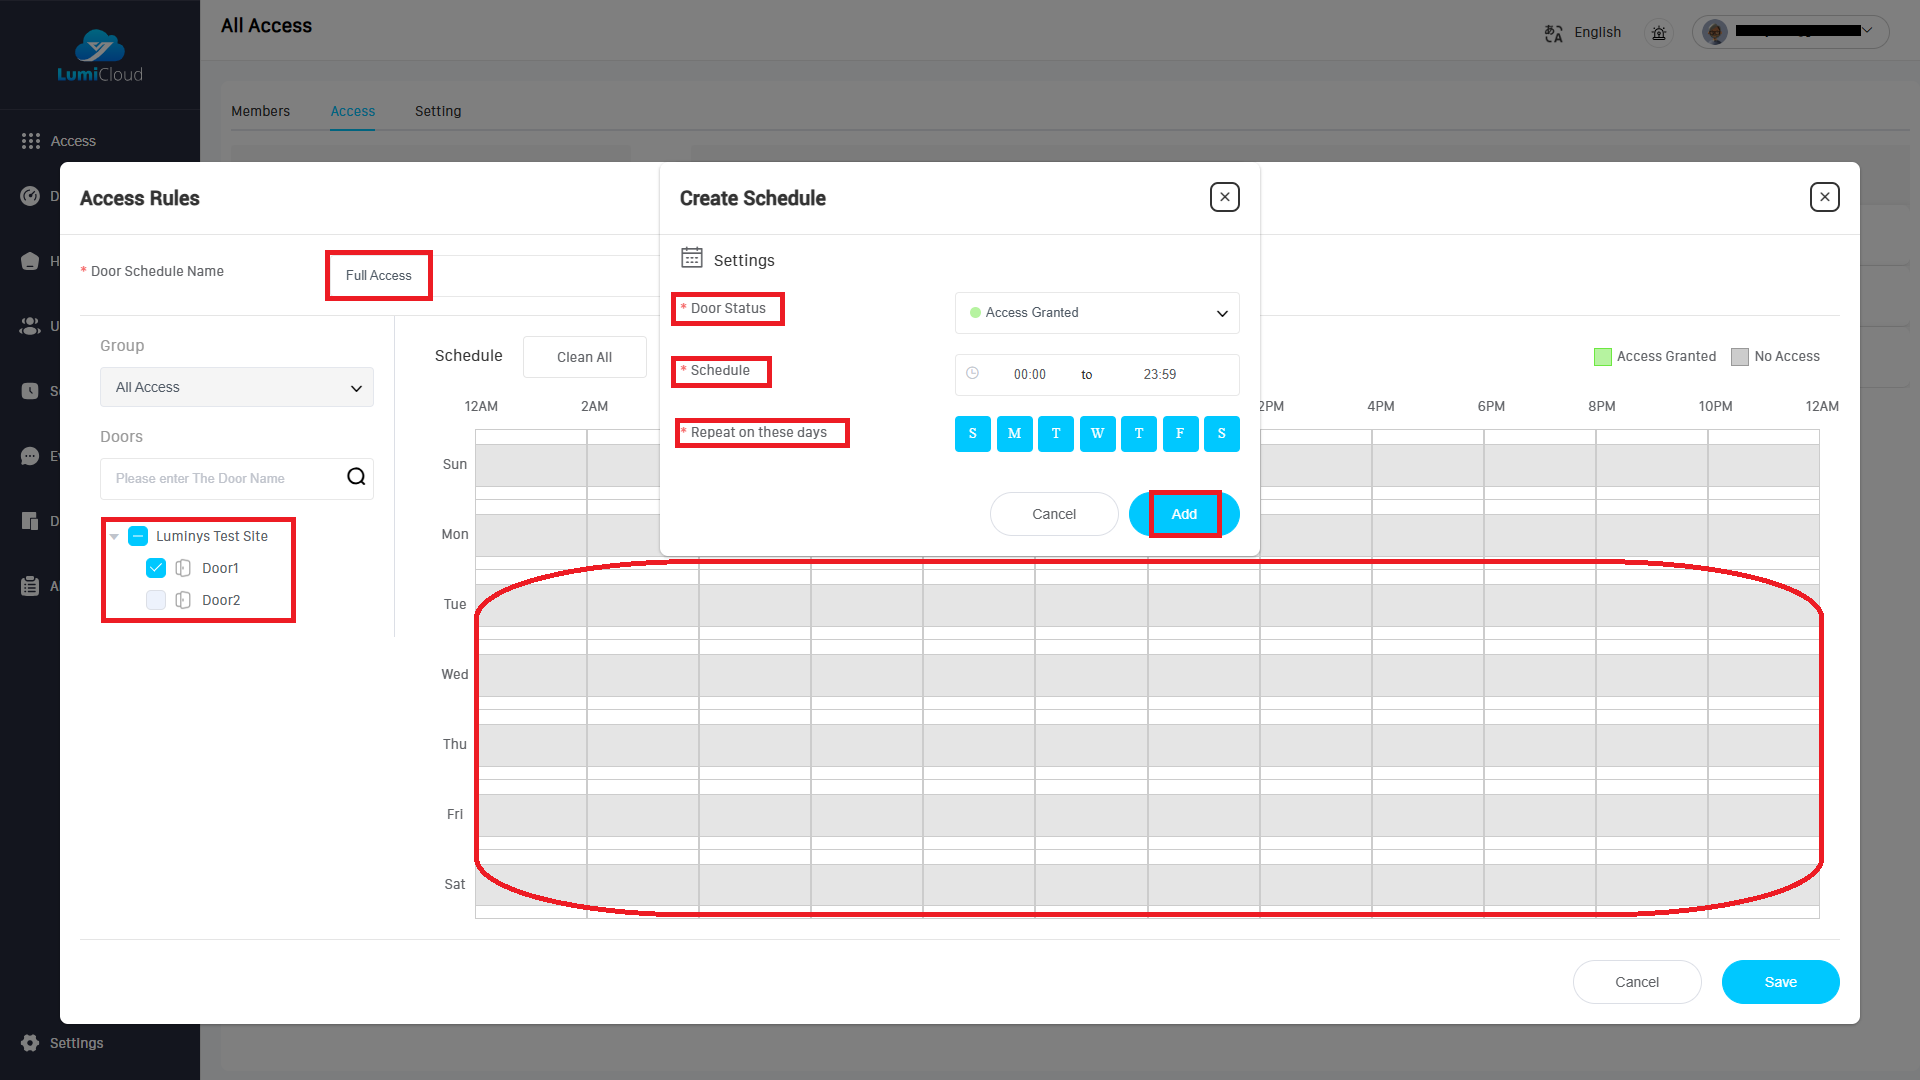This screenshot has width=1920, height=1080.
Task: Click the Access Granted green legend swatch
Action: (x=1602, y=357)
